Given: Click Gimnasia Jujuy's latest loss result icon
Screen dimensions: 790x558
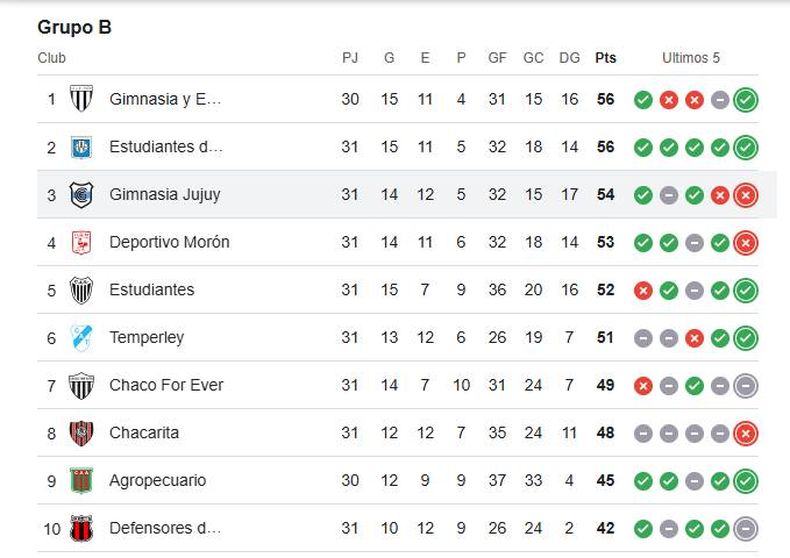Looking at the screenshot, I should click(746, 195).
